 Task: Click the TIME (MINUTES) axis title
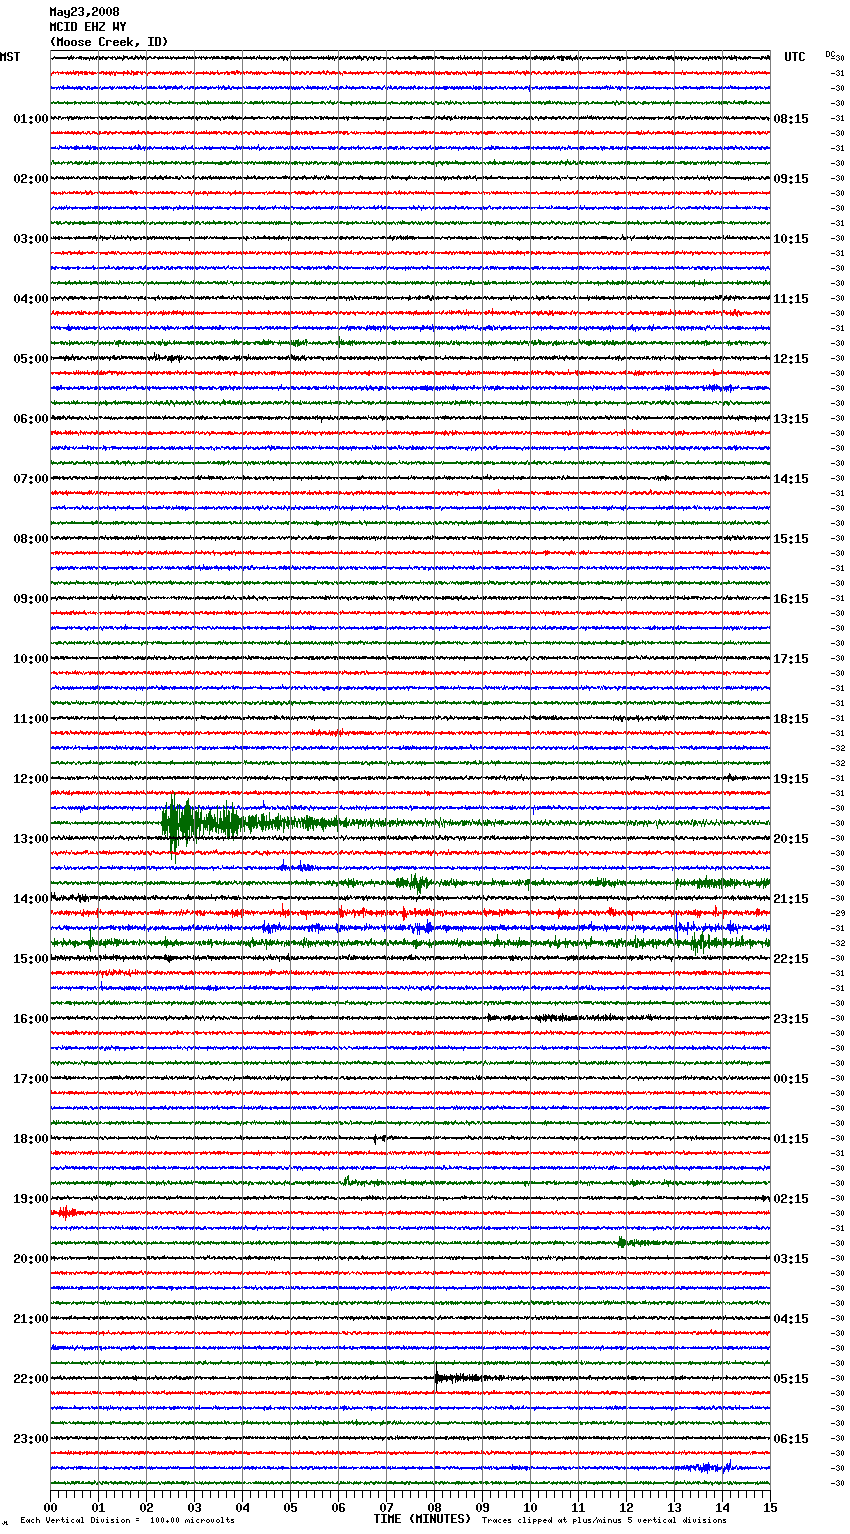coord(422,1519)
